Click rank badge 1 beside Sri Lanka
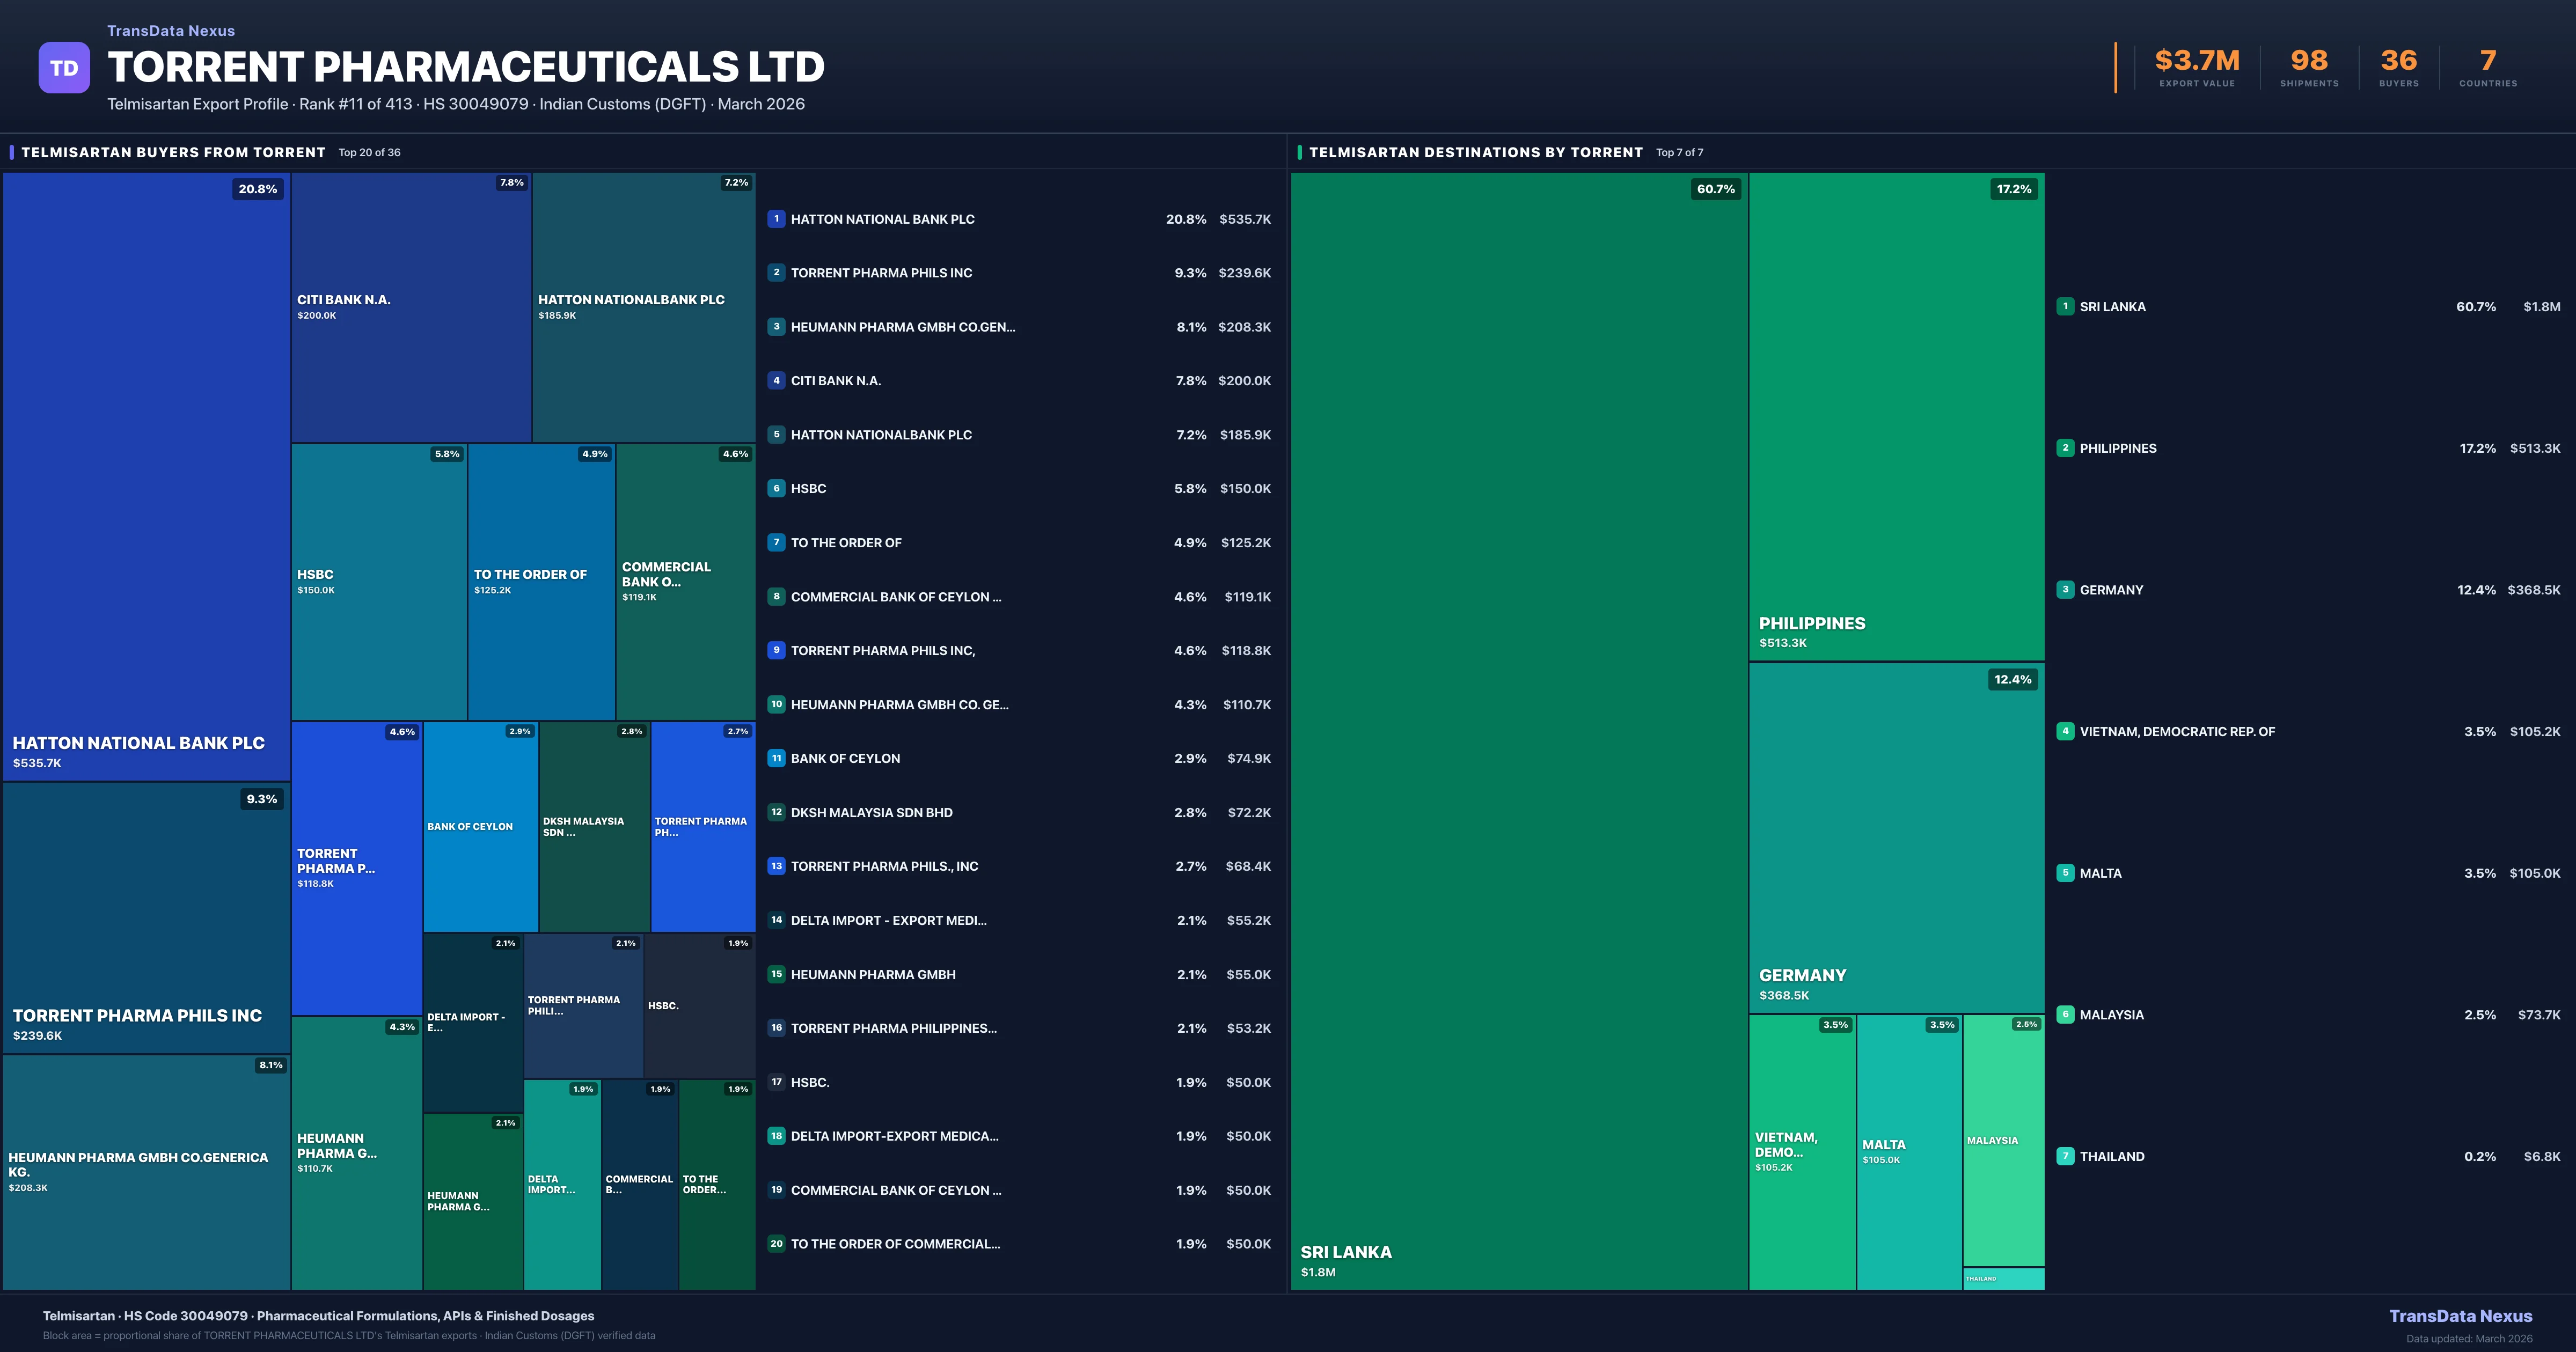This screenshot has height=1352, width=2576. pos(2065,307)
